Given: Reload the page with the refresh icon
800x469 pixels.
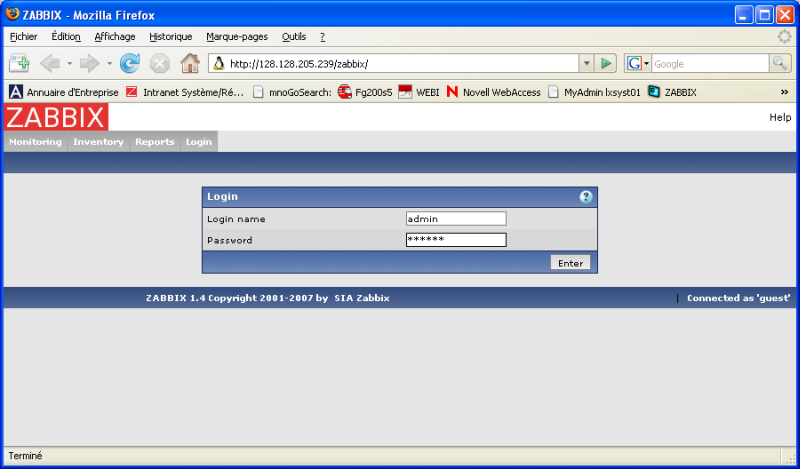Looking at the screenshot, I should (x=130, y=64).
